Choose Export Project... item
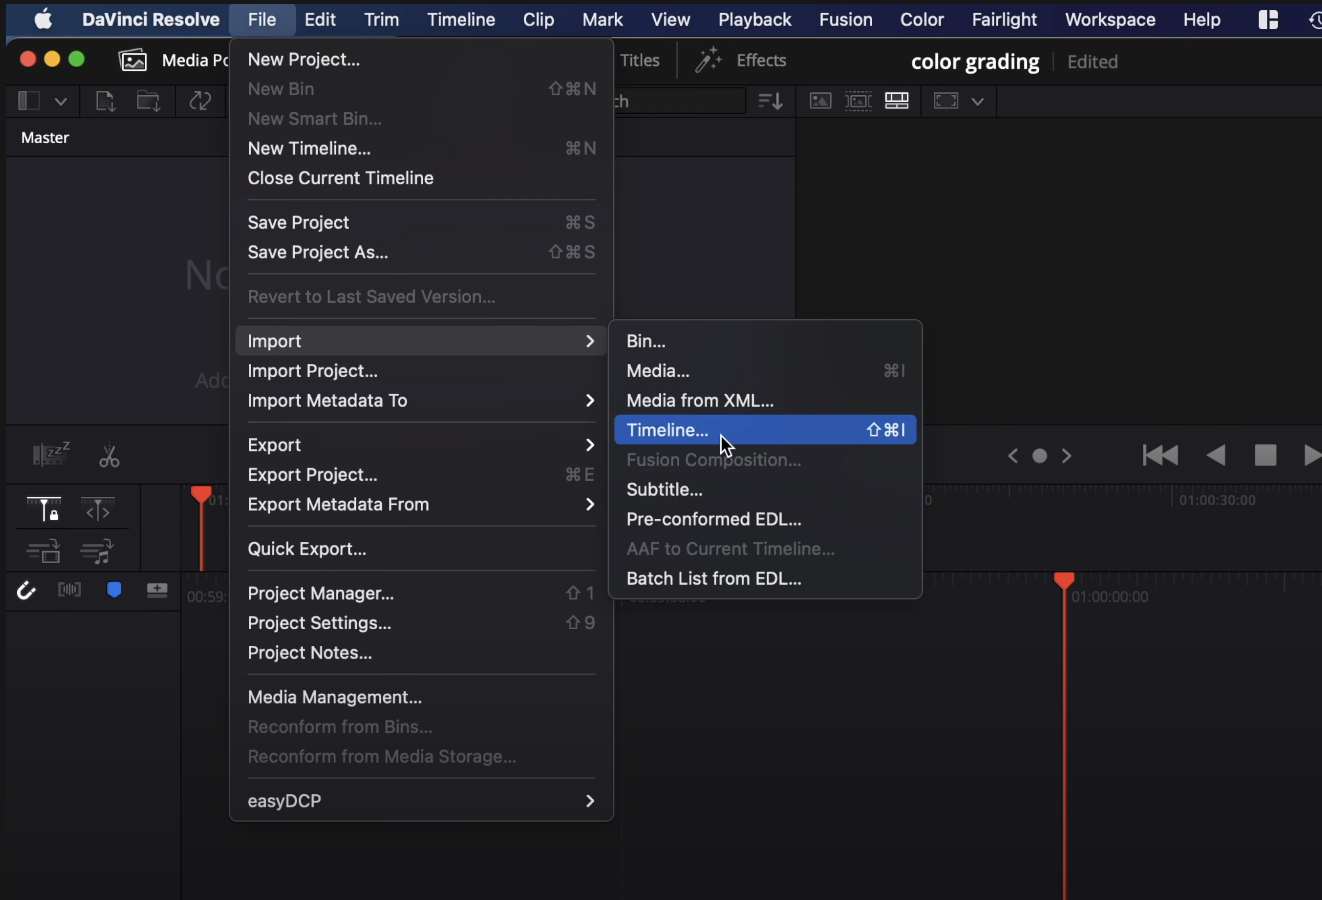1322x900 pixels. pos(421,475)
